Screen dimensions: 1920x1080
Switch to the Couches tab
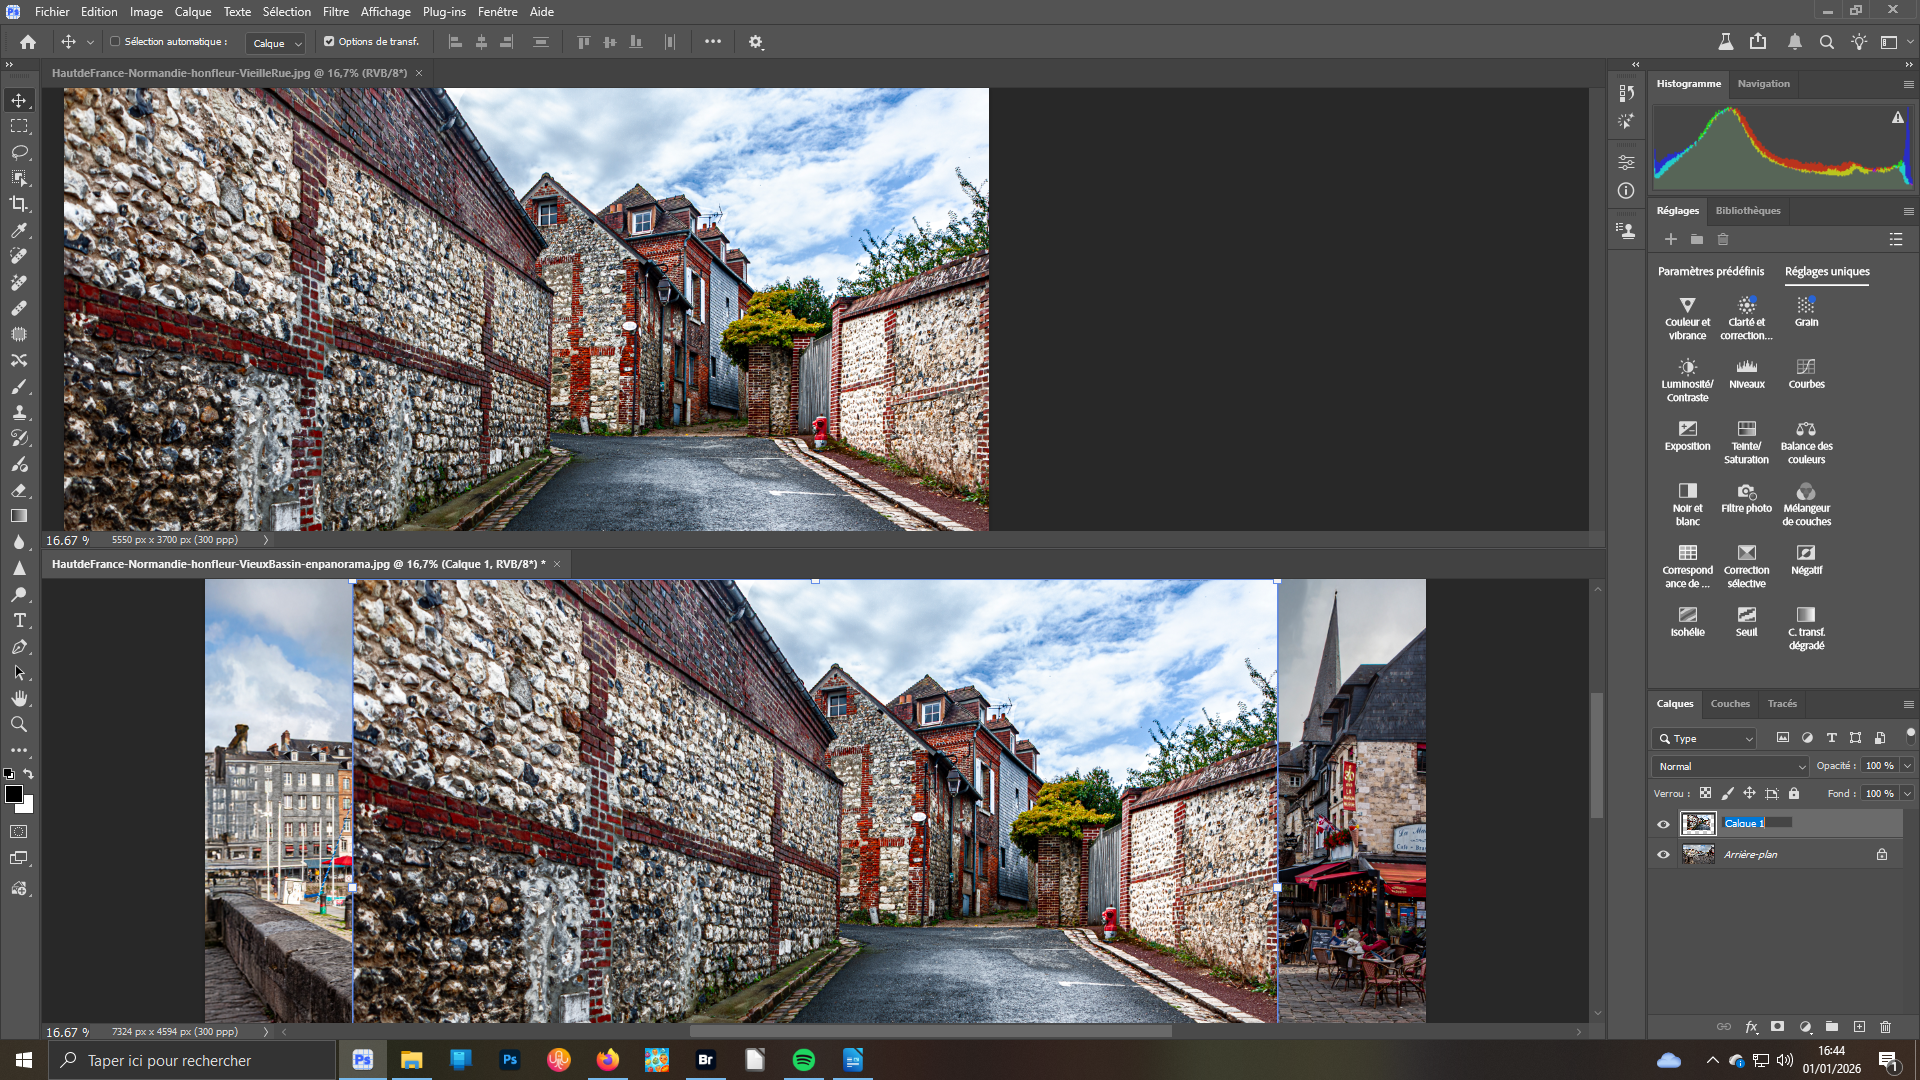(x=1730, y=704)
